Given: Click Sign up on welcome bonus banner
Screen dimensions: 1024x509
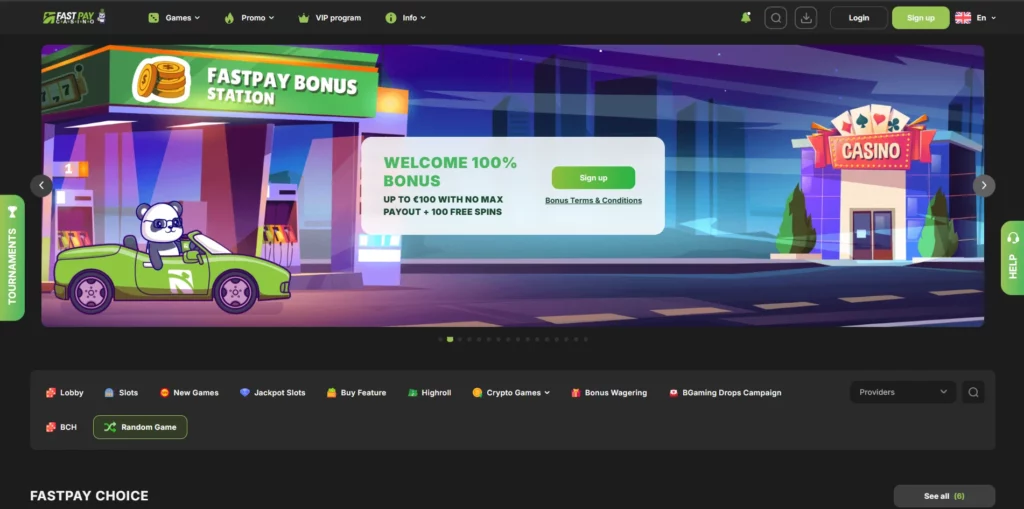Looking at the screenshot, I should point(593,178).
